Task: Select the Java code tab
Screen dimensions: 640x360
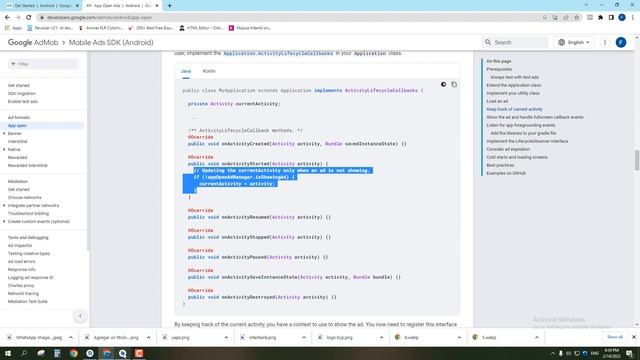Action: pos(186,71)
